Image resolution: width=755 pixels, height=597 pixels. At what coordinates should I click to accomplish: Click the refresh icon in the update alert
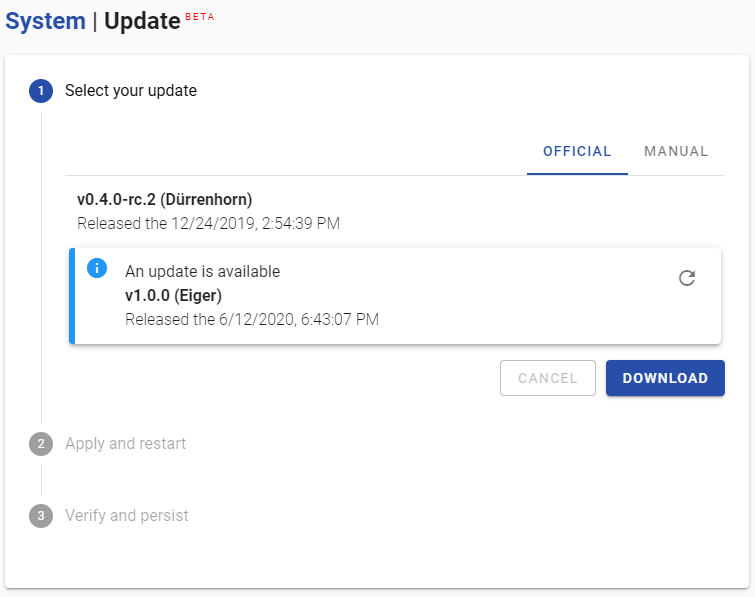click(687, 278)
